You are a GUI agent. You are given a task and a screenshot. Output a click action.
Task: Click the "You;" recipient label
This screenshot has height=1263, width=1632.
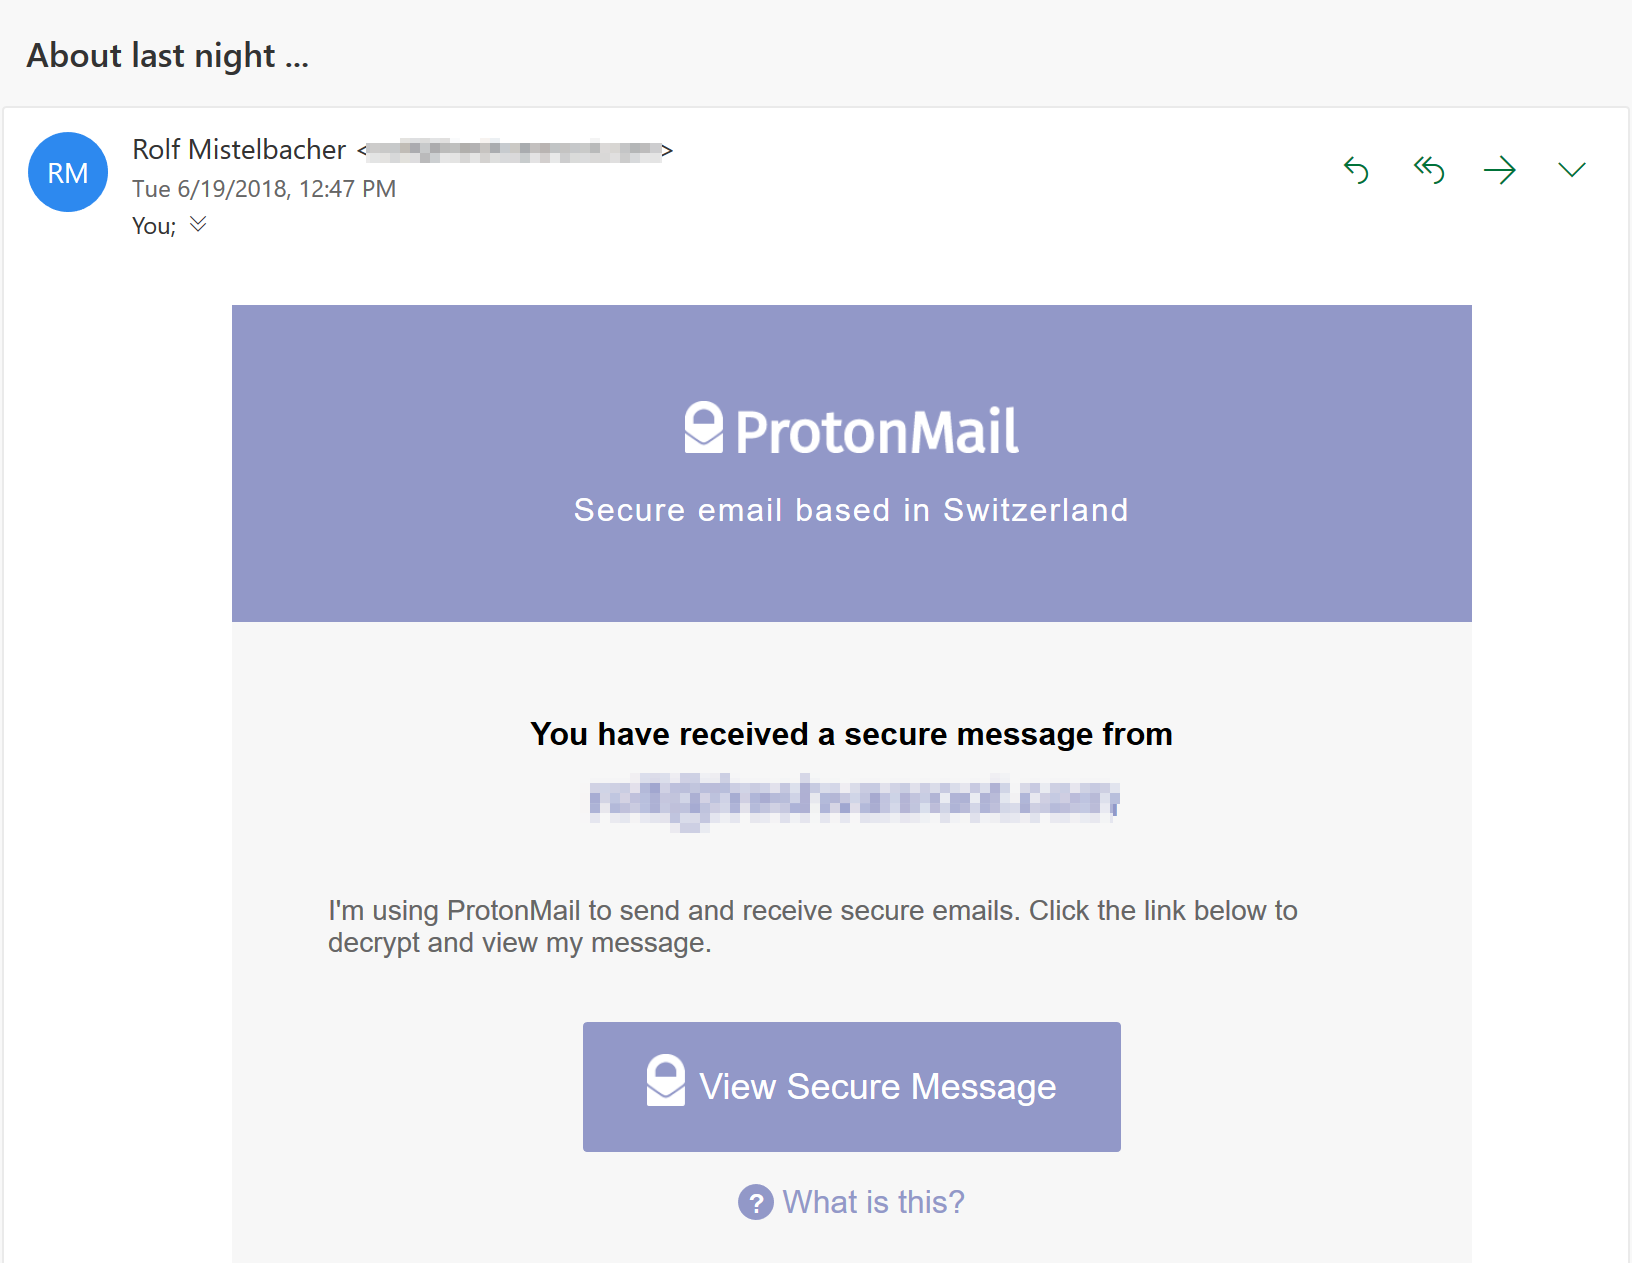[x=153, y=226]
